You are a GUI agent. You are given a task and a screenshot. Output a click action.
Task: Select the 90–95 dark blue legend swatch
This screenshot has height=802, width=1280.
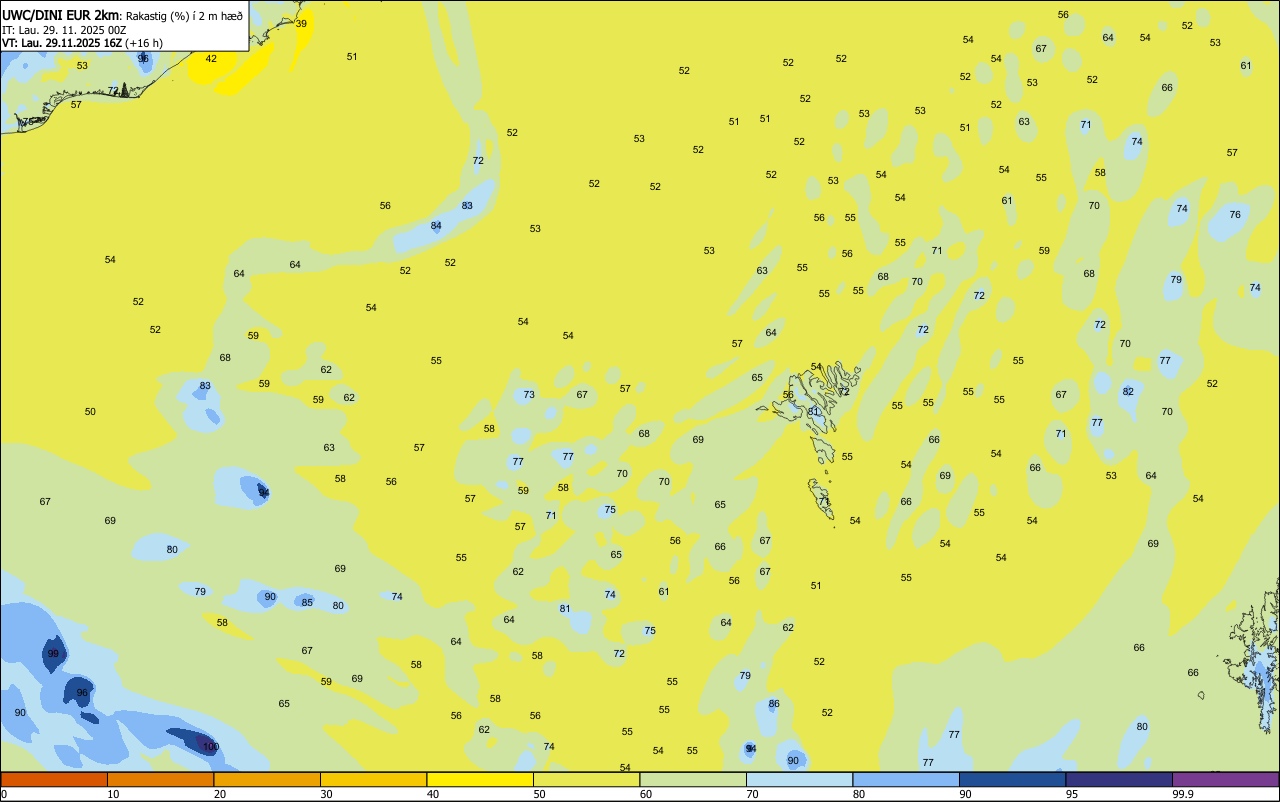(1012, 779)
